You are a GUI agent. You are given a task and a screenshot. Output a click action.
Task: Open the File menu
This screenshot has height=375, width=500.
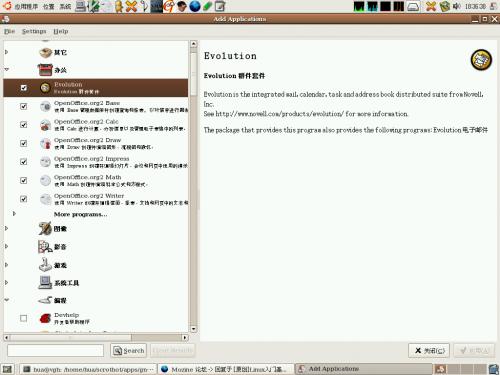(x=9, y=31)
